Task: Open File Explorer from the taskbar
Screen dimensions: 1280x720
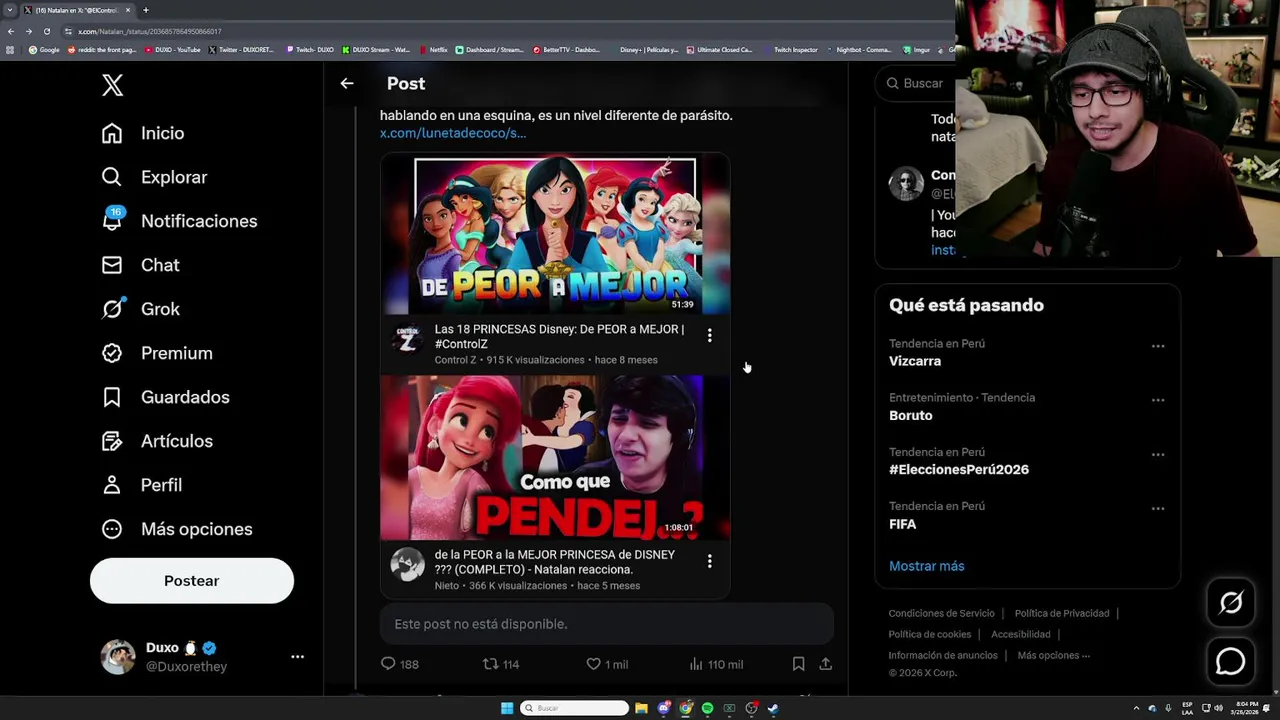Action: (x=641, y=708)
